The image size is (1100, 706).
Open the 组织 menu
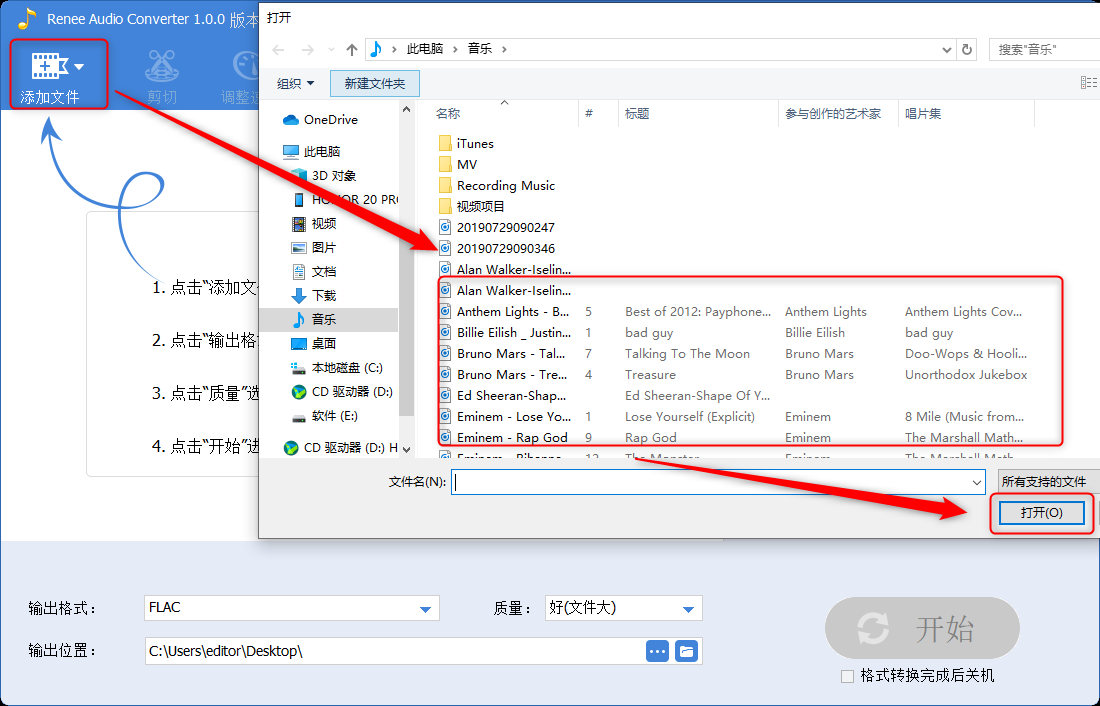tap(295, 84)
